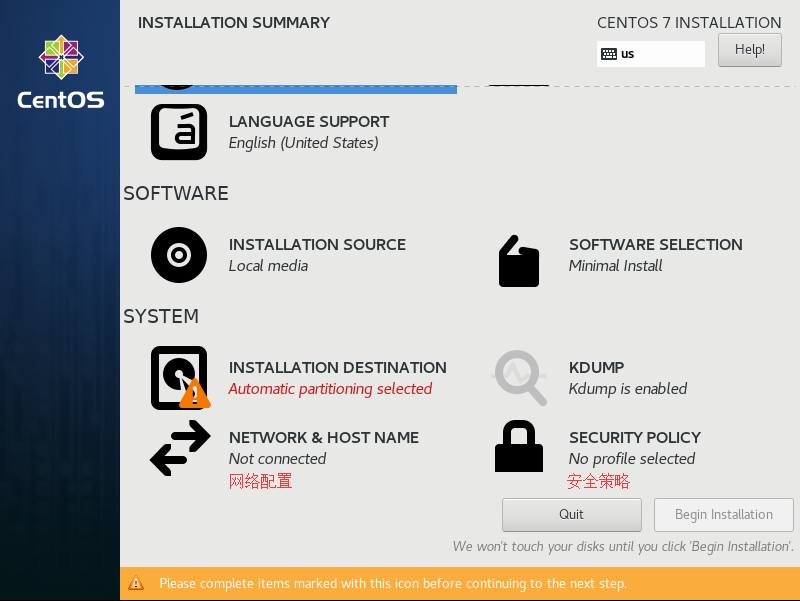800x601 pixels.
Task: Click the Installation Destination hard drive icon
Action: pyautogui.click(x=180, y=378)
